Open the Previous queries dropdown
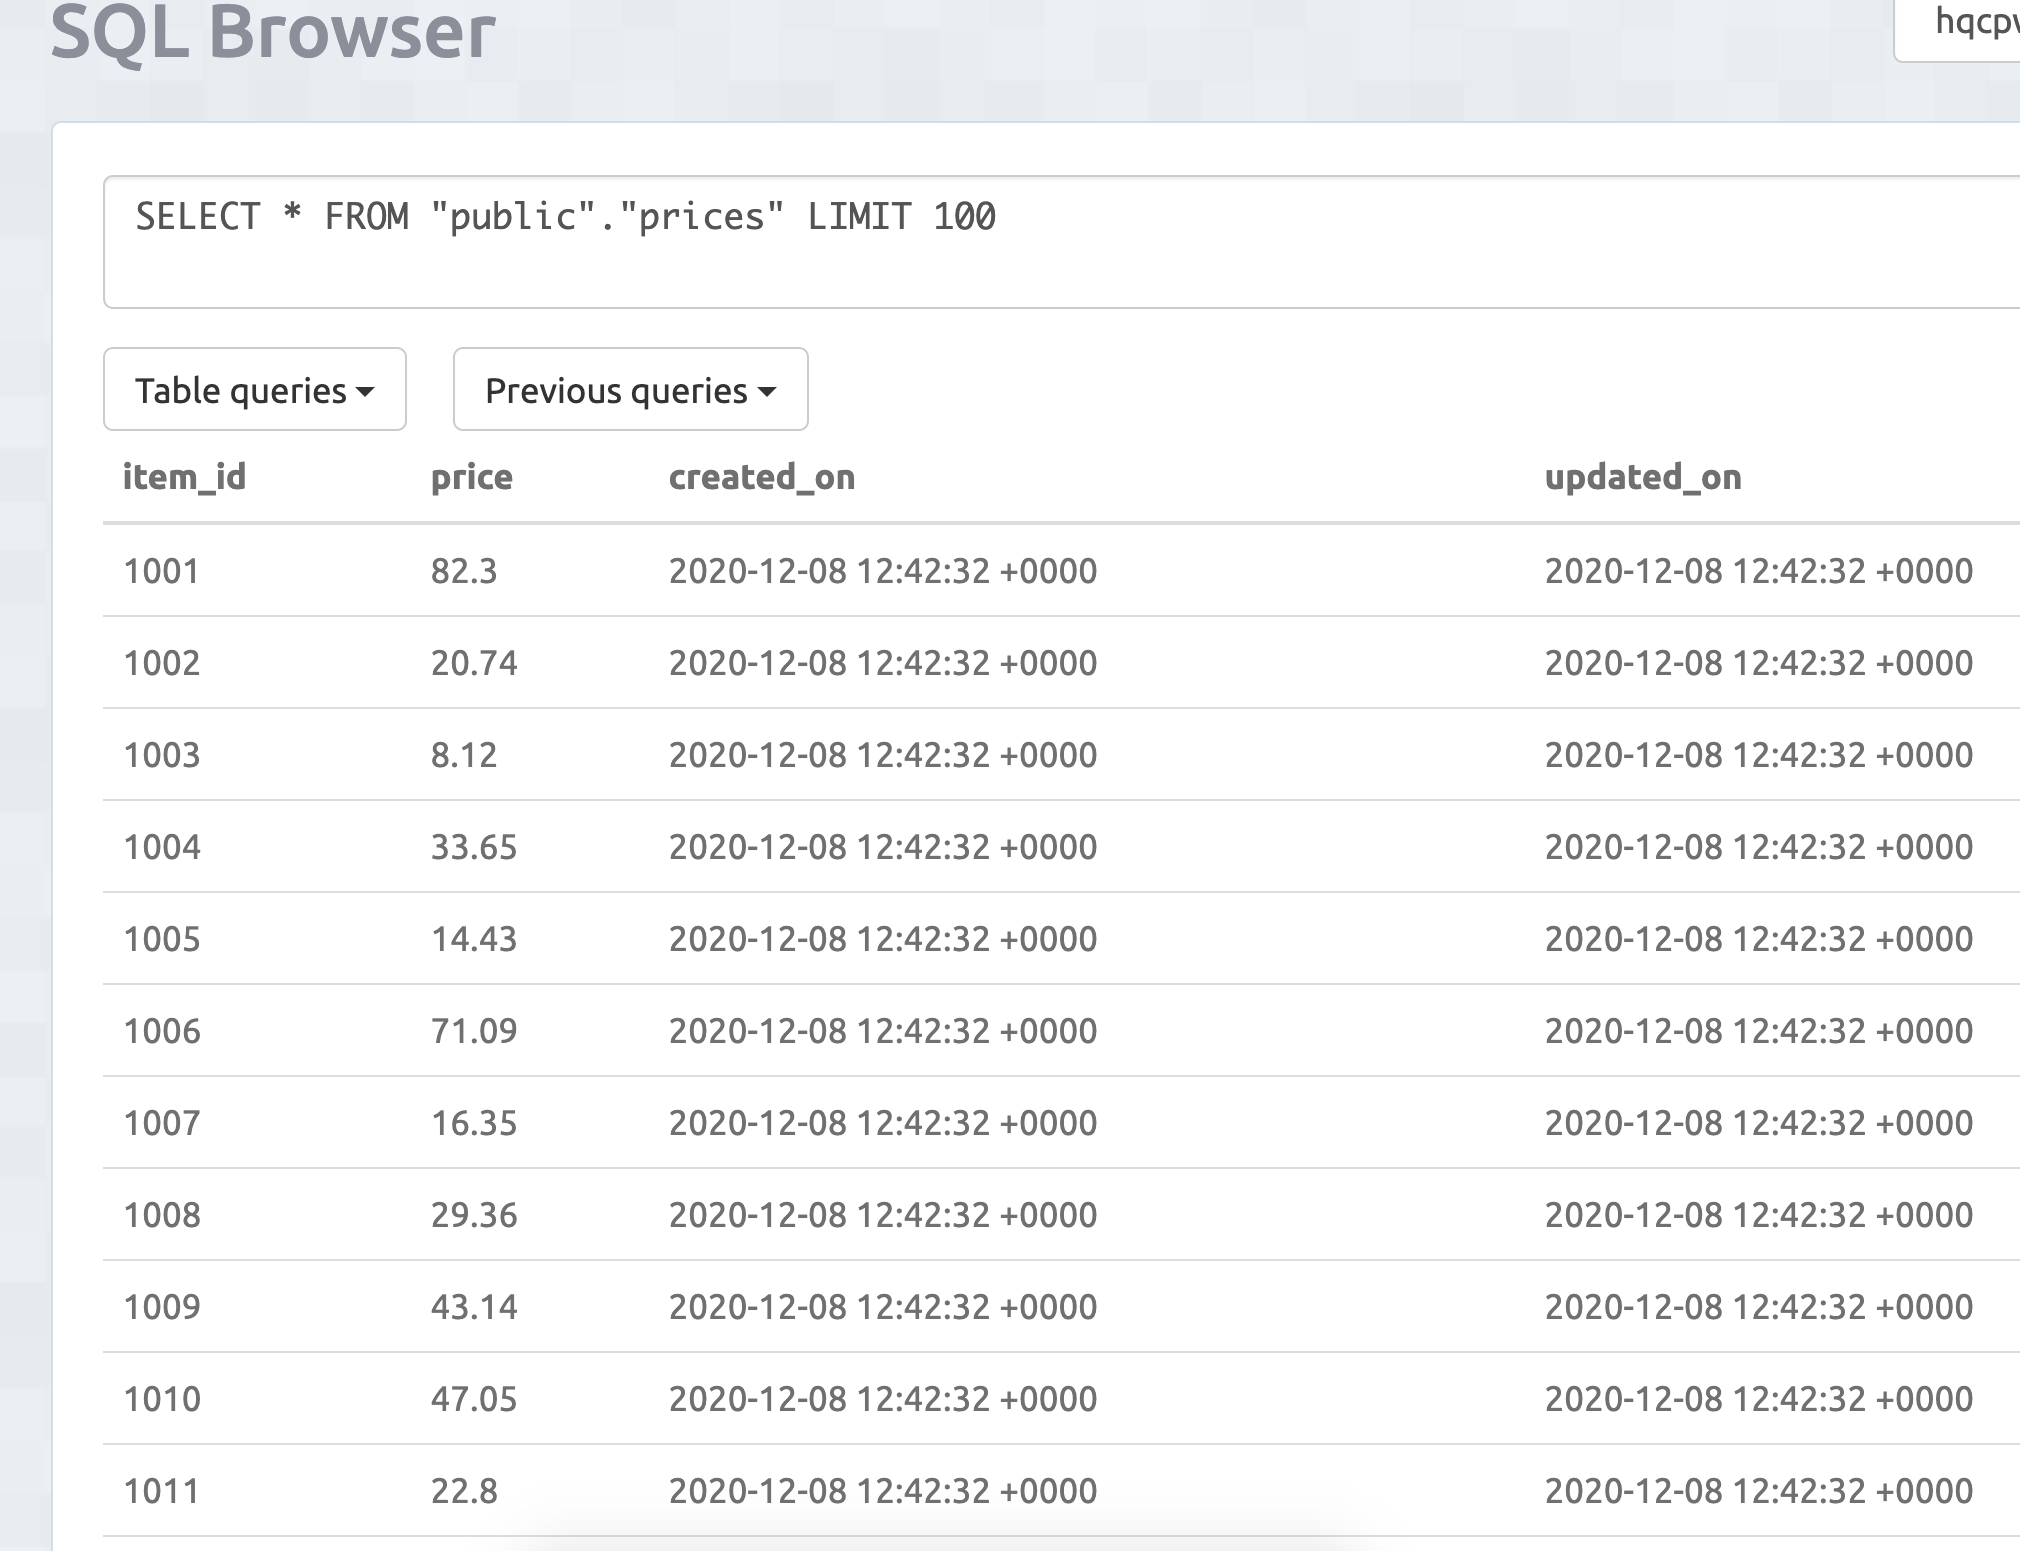 tap(630, 390)
